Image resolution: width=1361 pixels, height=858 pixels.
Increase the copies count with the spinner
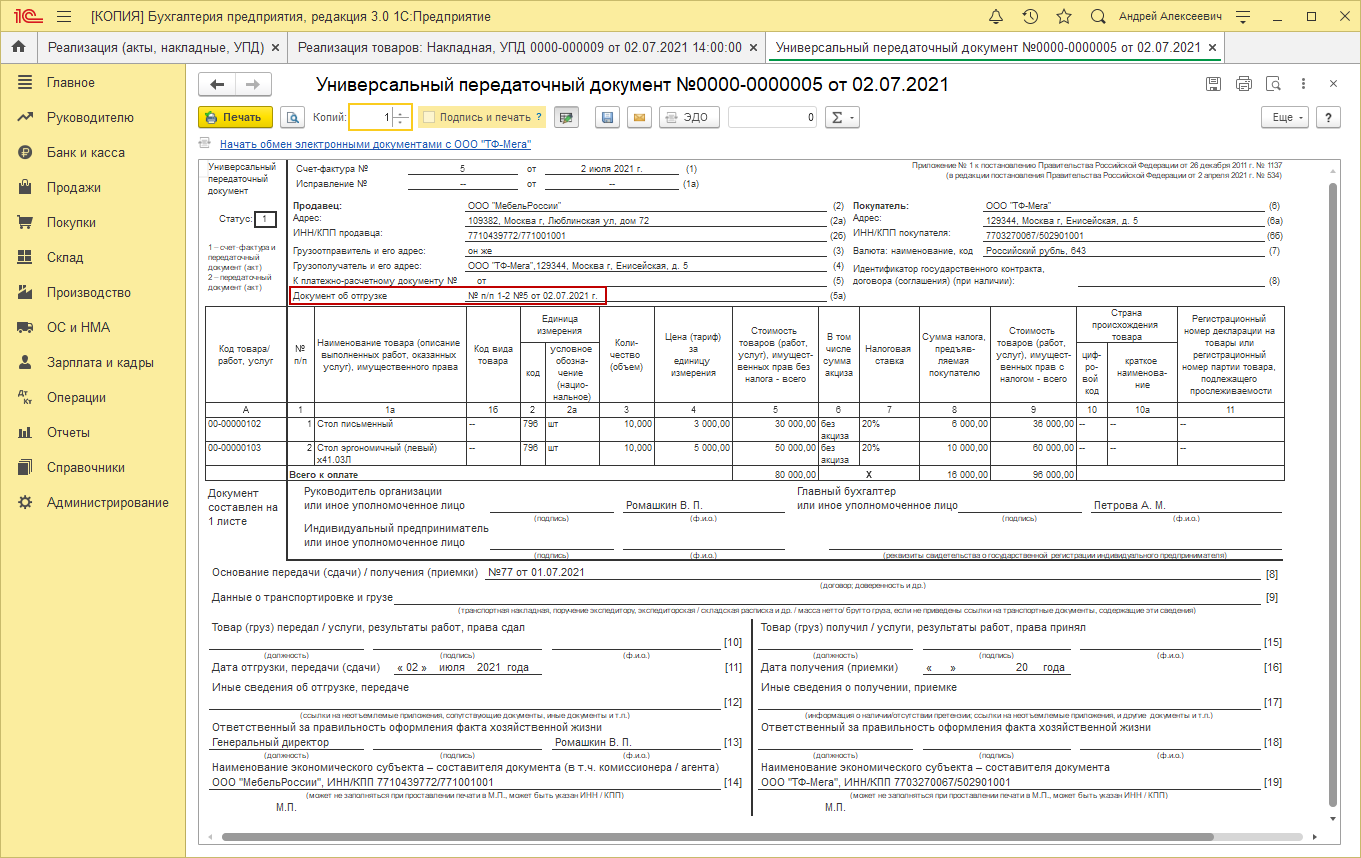[402, 112]
